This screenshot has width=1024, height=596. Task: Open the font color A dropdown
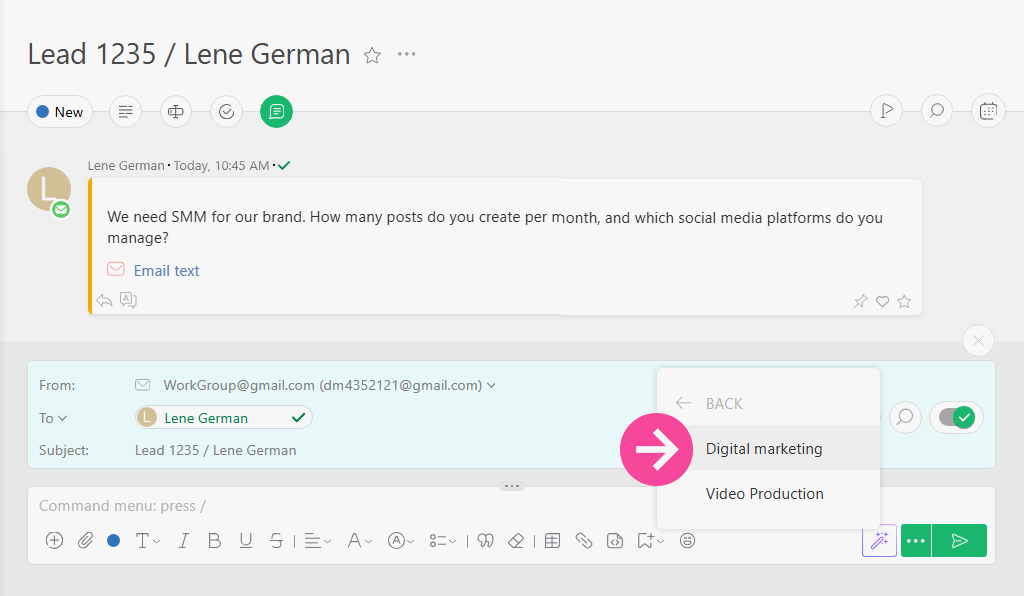coord(359,541)
